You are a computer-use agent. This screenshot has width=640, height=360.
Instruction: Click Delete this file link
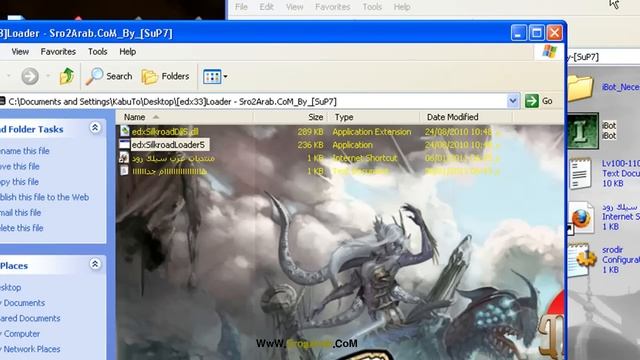click(x=22, y=228)
